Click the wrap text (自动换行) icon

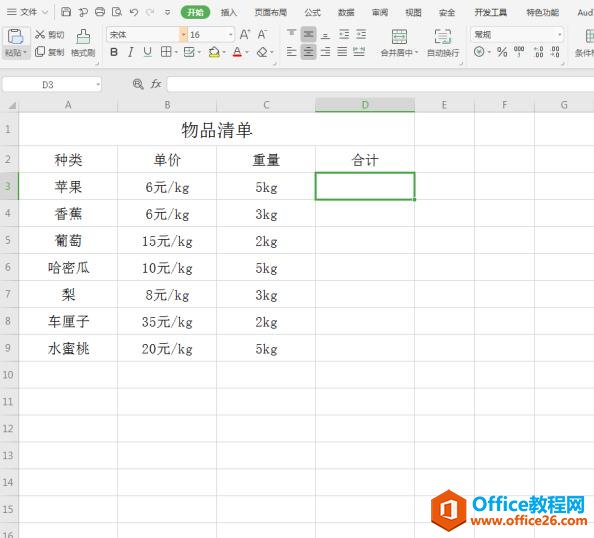[x=442, y=37]
